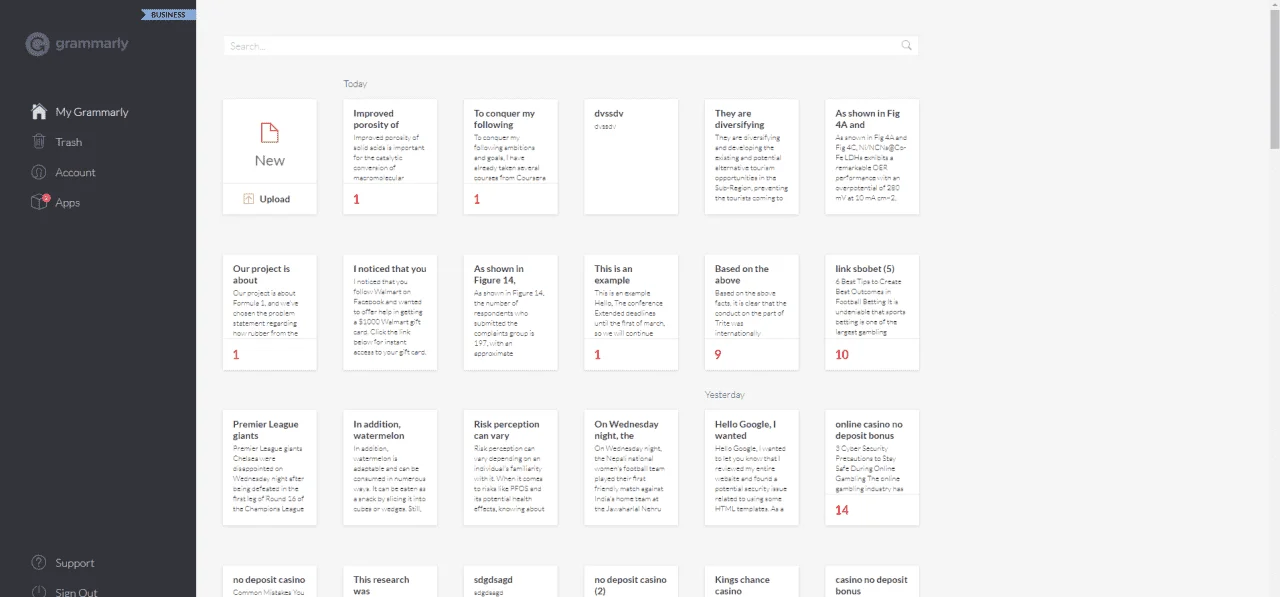Click issue count 10 on 'link sbobet (5)'
The image size is (1280, 597).
[x=842, y=355]
